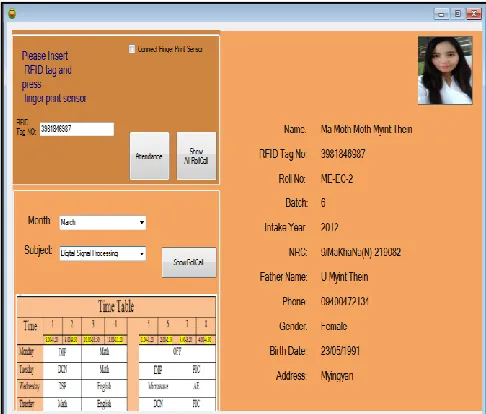Click the Time Table heading
Viewport: 486px width, 414px height.
point(116,306)
